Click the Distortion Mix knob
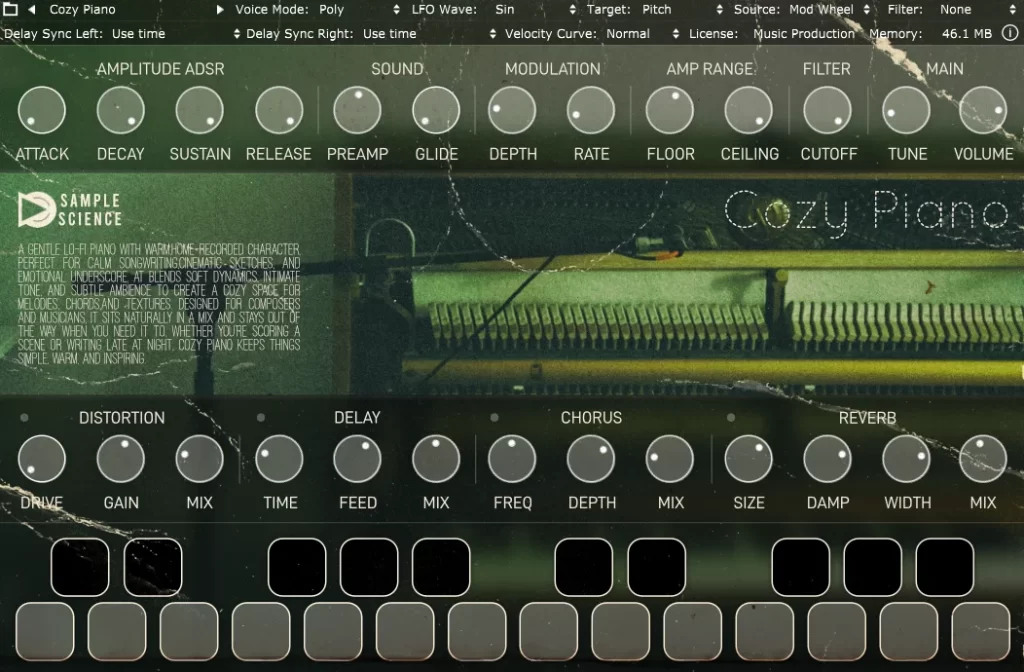Screen dimensions: 1024x672 [200, 459]
